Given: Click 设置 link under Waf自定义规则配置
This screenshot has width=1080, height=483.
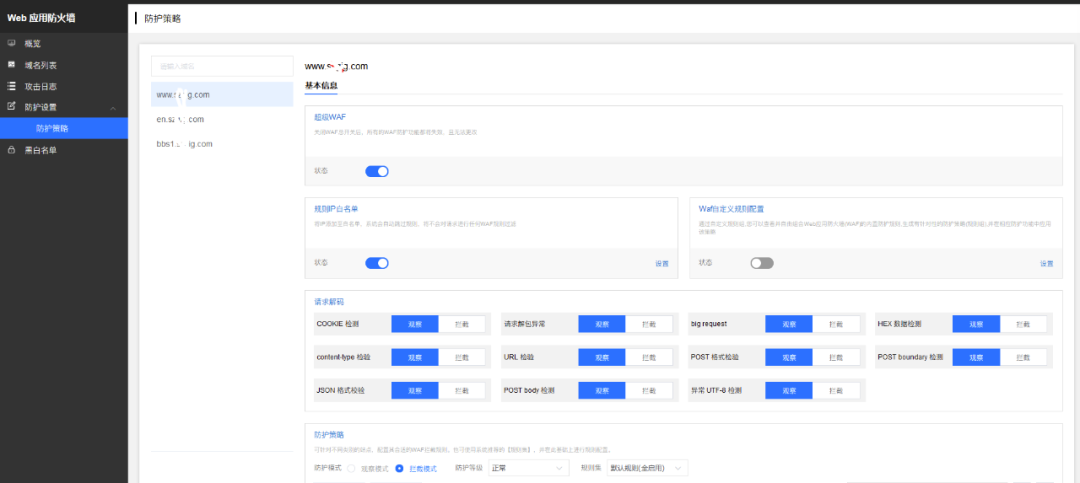Looking at the screenshot, I should click(x=1046, y=264).
